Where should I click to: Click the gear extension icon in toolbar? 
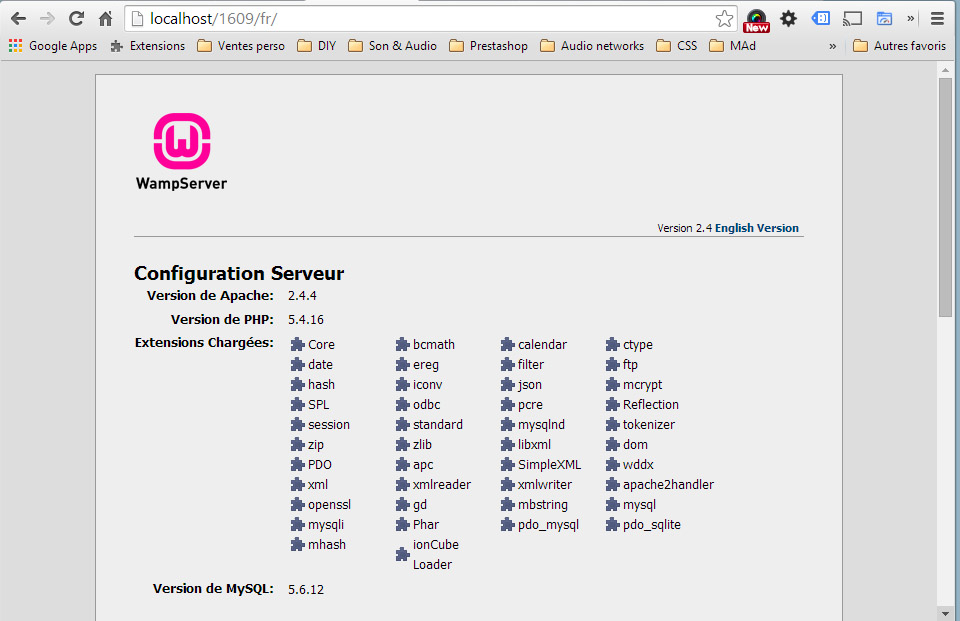789,19
